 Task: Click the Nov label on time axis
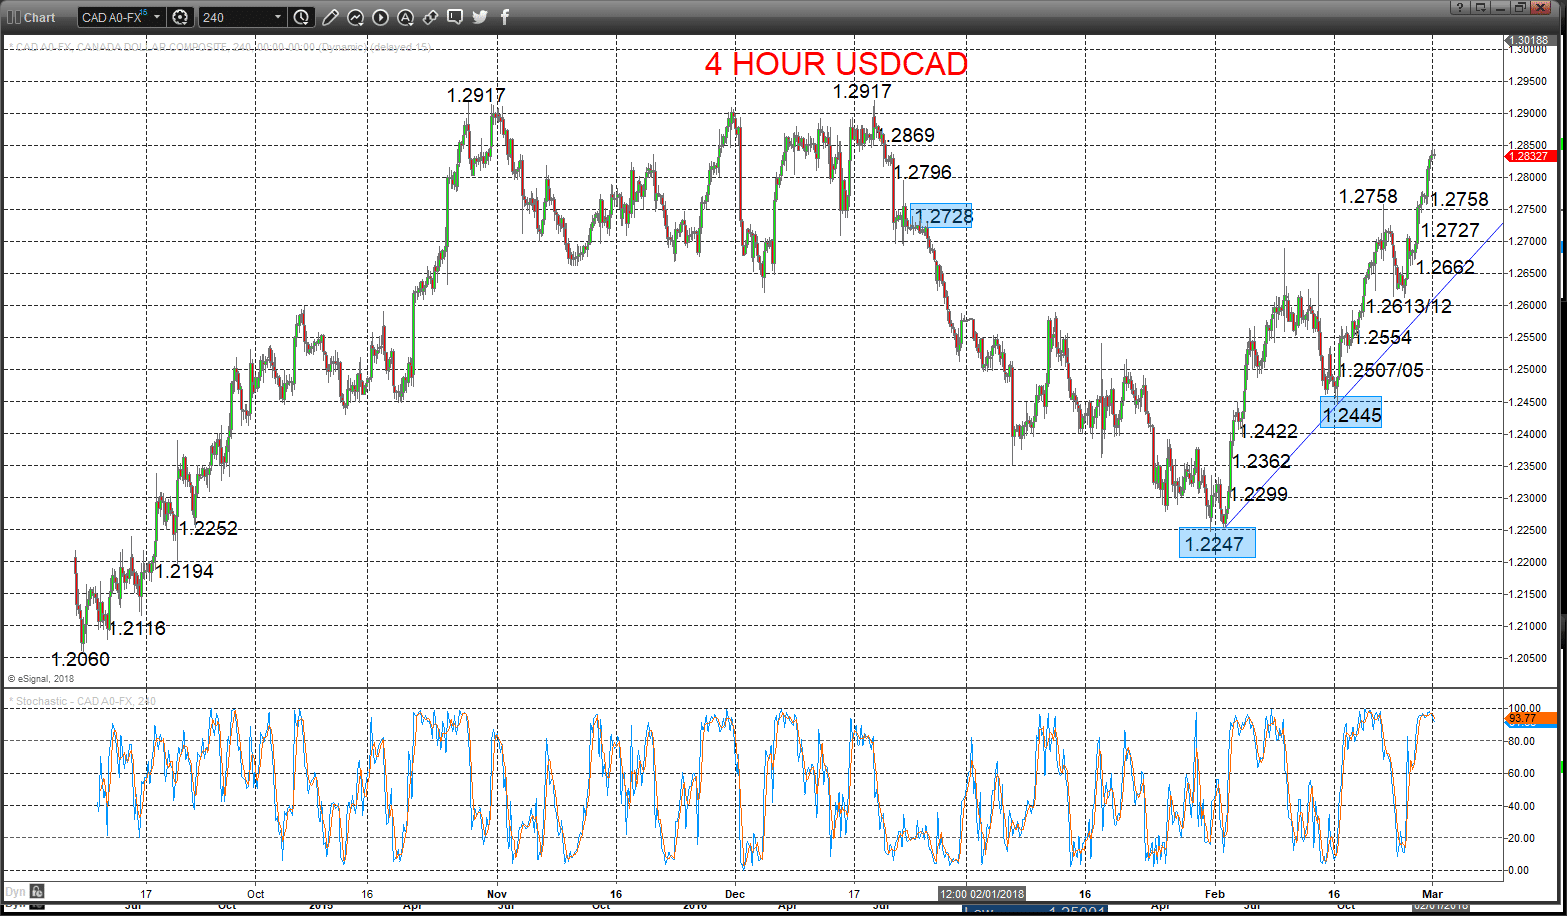(x=497, y=894)
